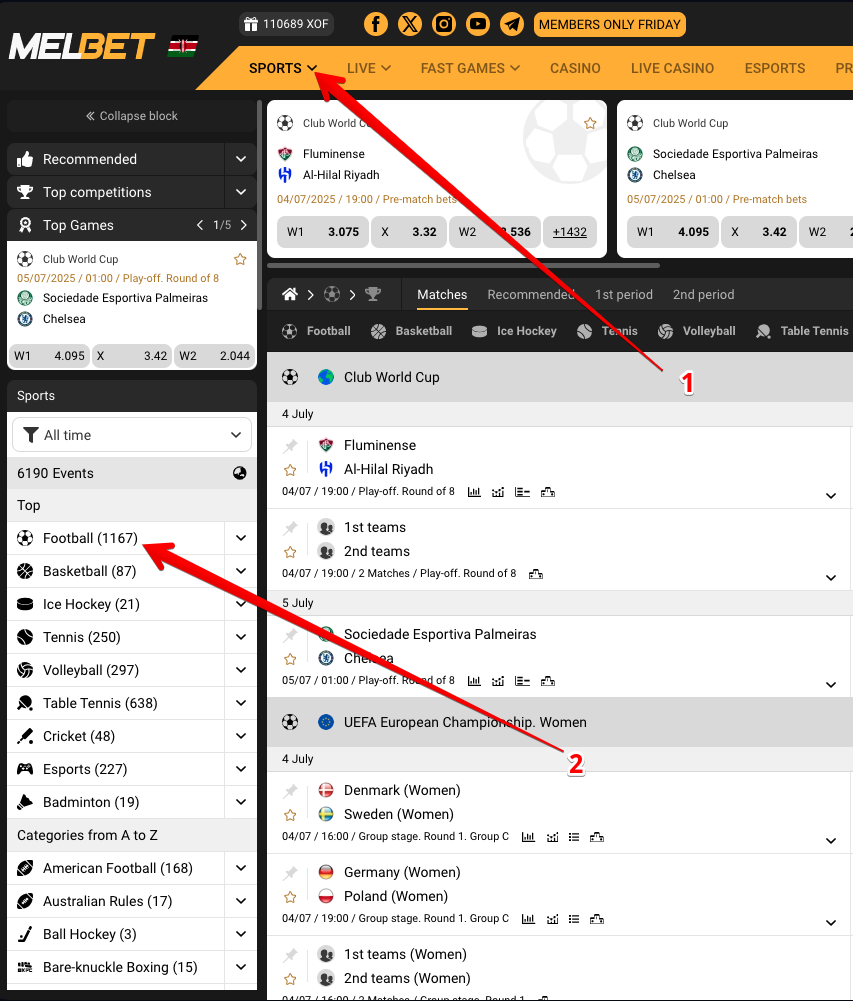The width and height of the screenshot is (853, 1001).
Task: Expand markets for Denmark (Women) row
Action: point(831,841)
